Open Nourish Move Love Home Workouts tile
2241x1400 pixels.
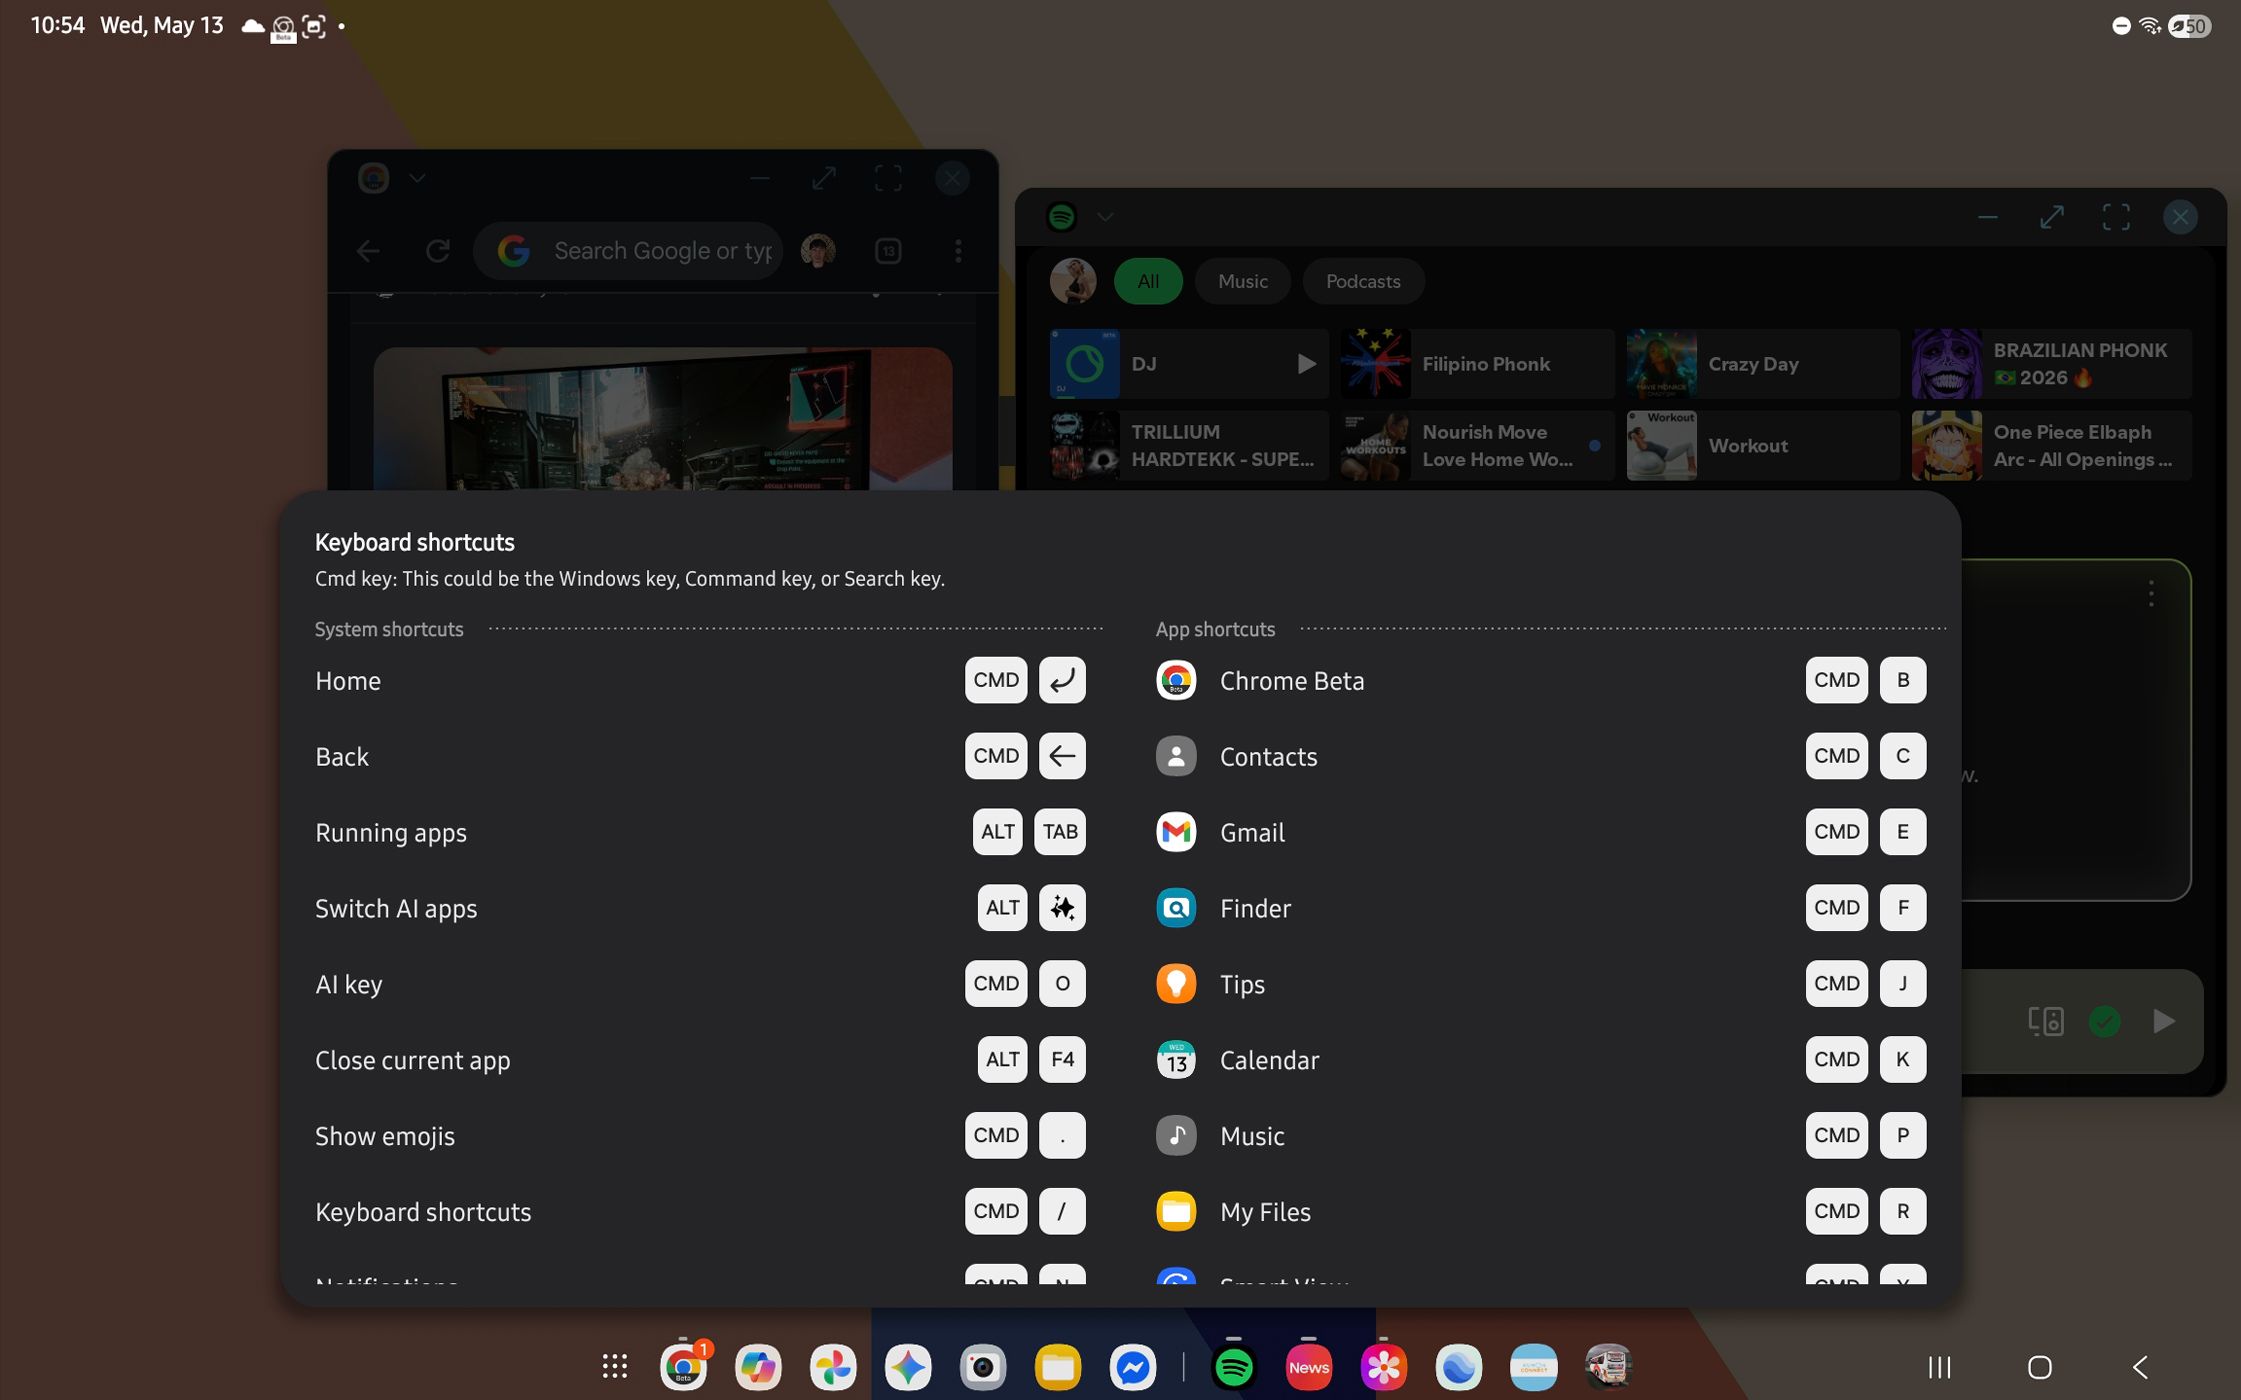coord(1477,446)
